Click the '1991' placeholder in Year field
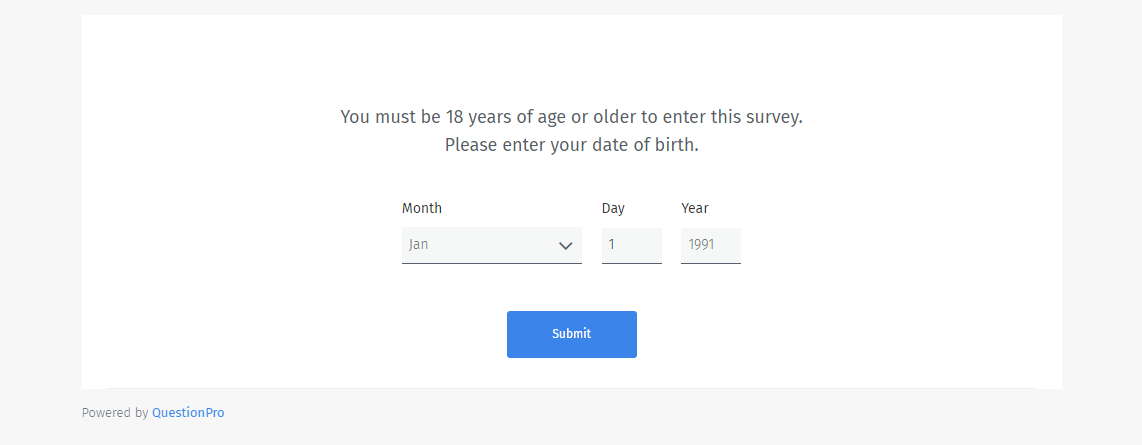The height and width of the screenshot is (445, 1142). [x=701, y=244]
